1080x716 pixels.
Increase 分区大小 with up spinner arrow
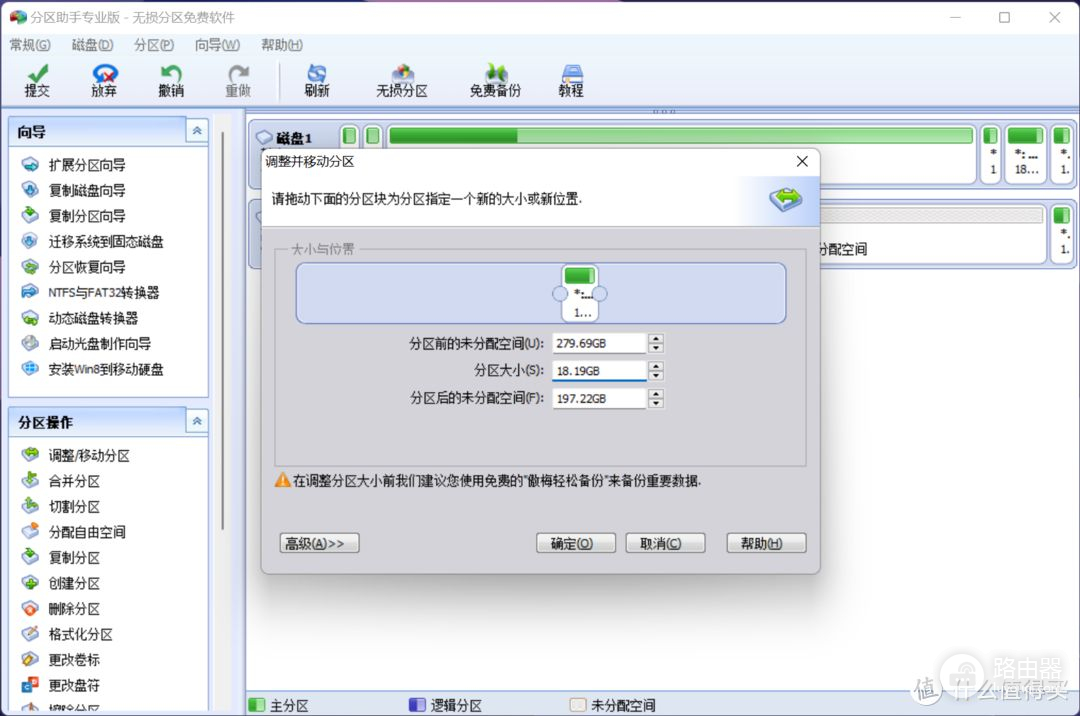[x=655, y=366]
